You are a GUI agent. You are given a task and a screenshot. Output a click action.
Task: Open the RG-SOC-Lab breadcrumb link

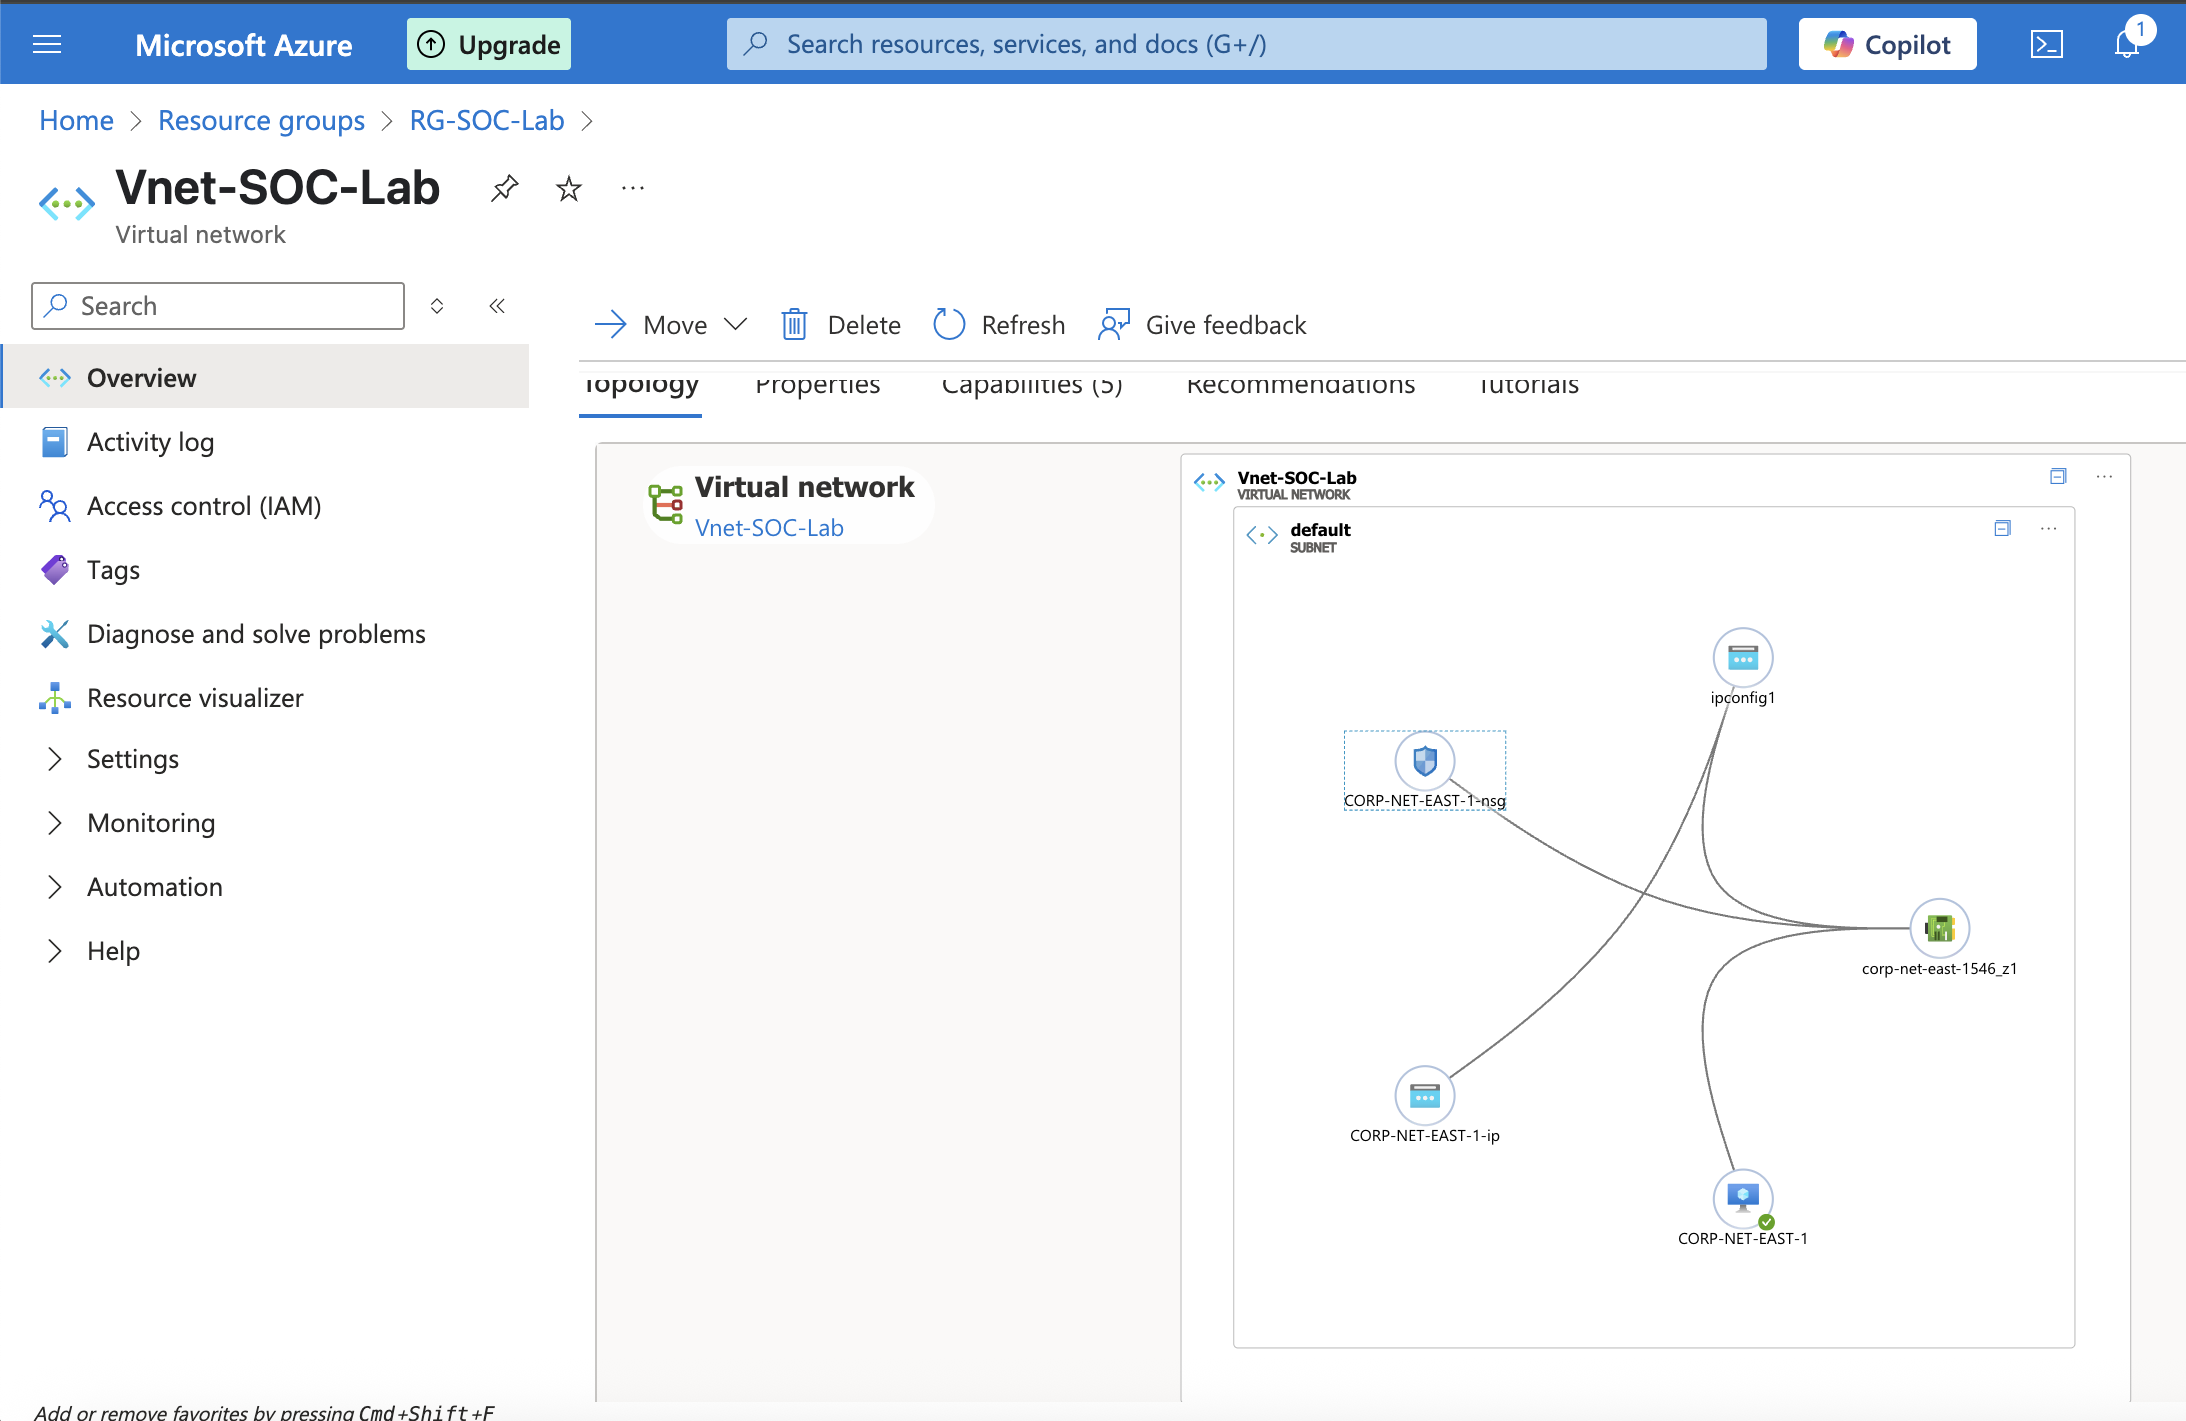486,120
